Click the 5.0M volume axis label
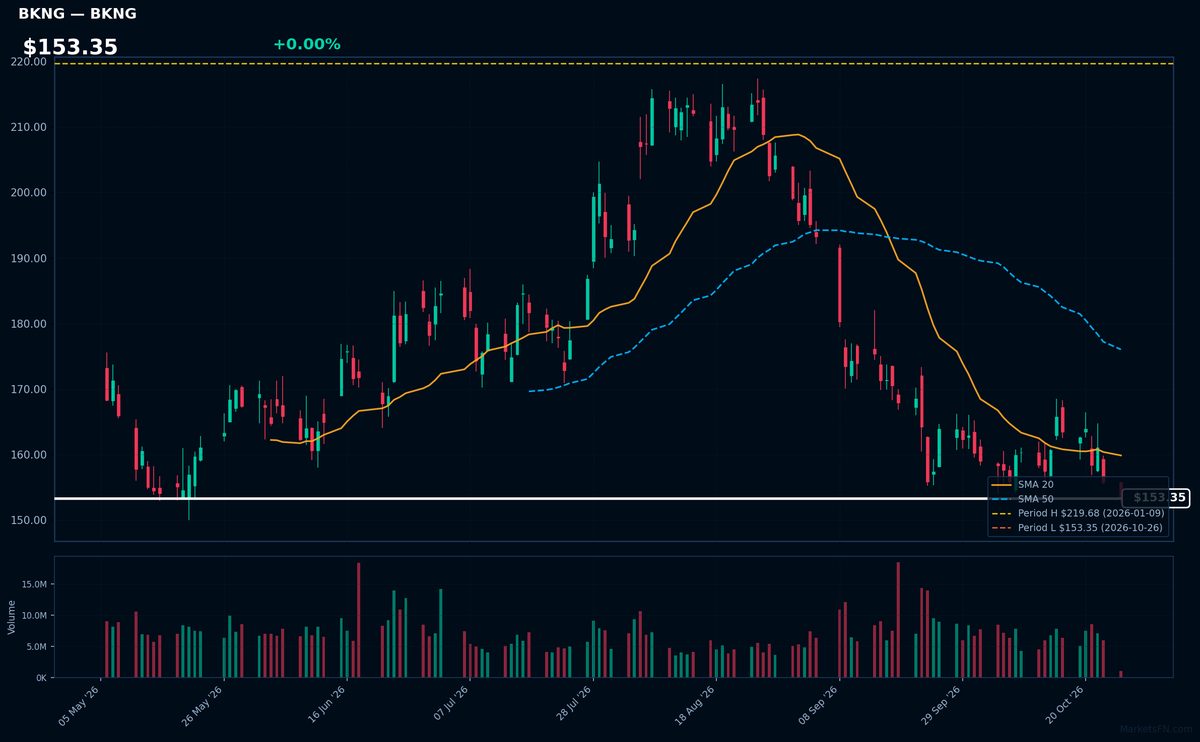 coord(35,646)
